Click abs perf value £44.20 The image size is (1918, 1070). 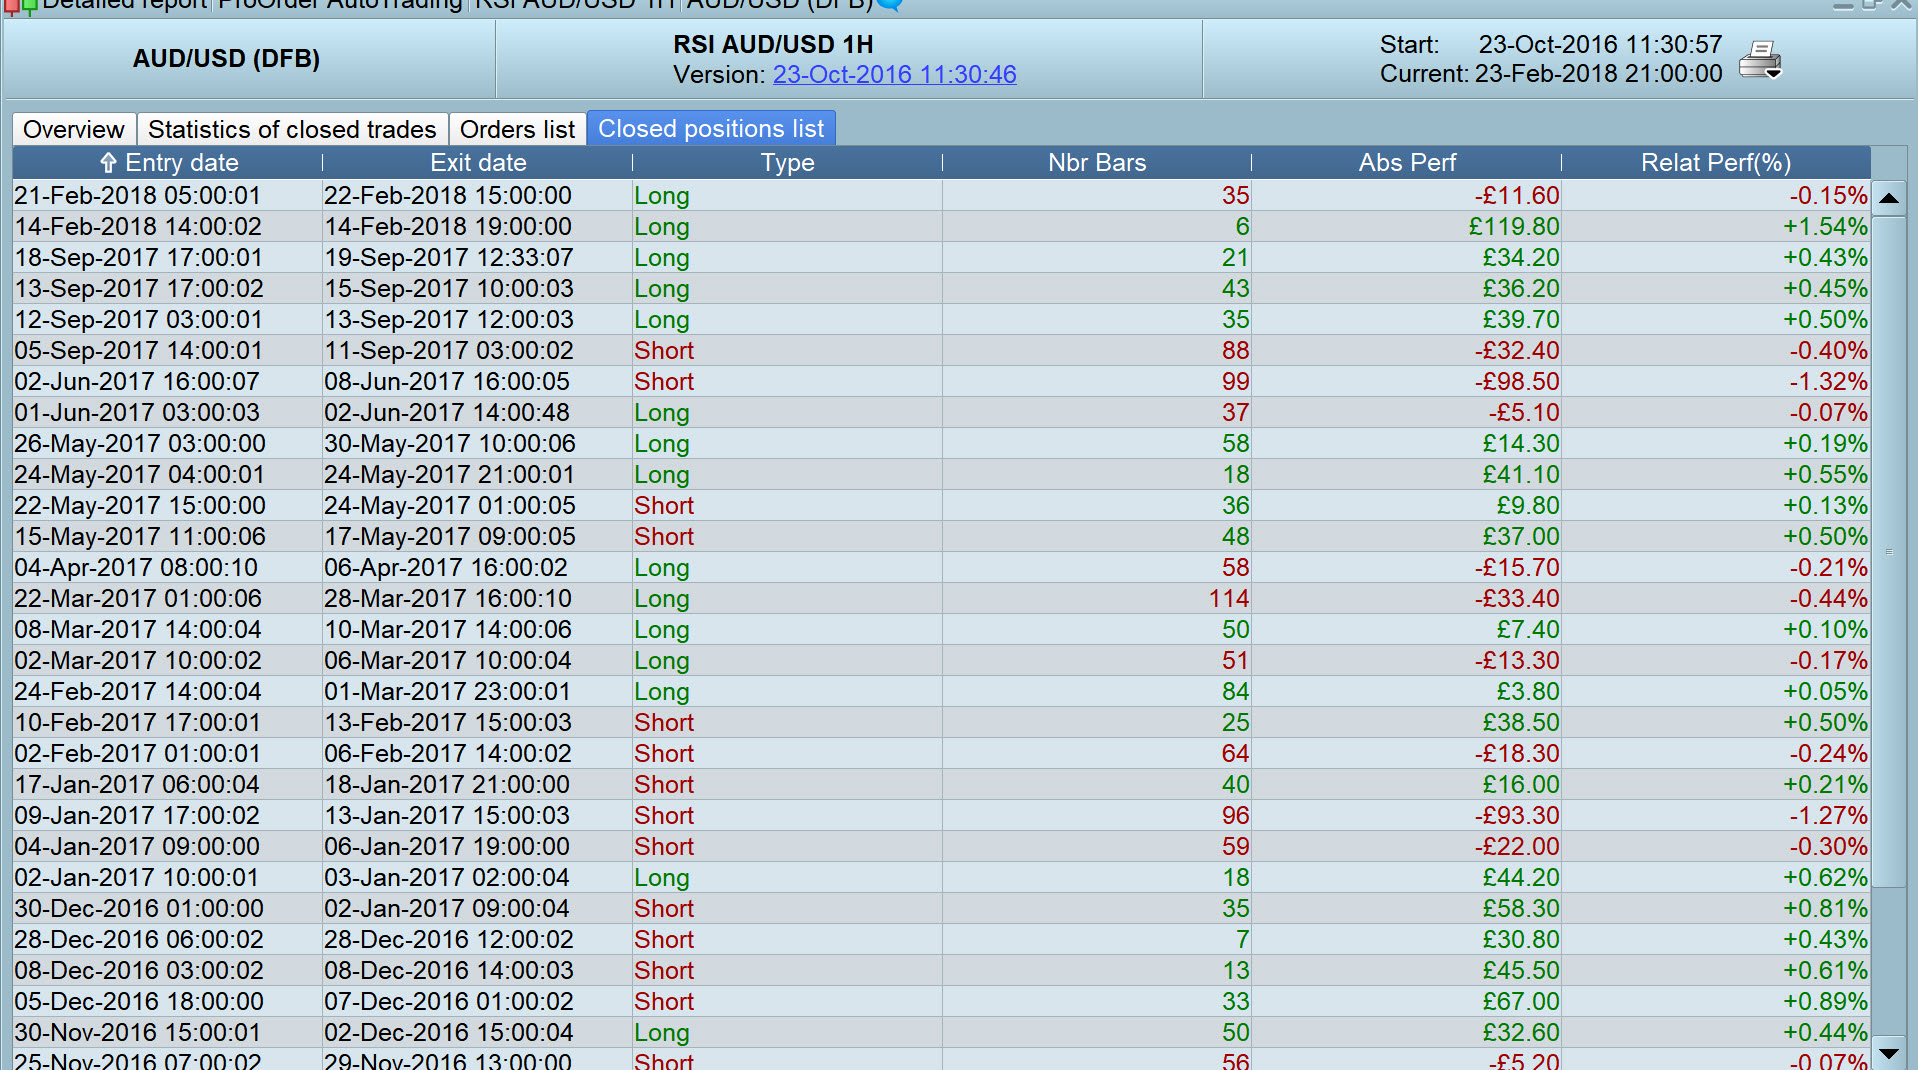[x=1521, y=878]
